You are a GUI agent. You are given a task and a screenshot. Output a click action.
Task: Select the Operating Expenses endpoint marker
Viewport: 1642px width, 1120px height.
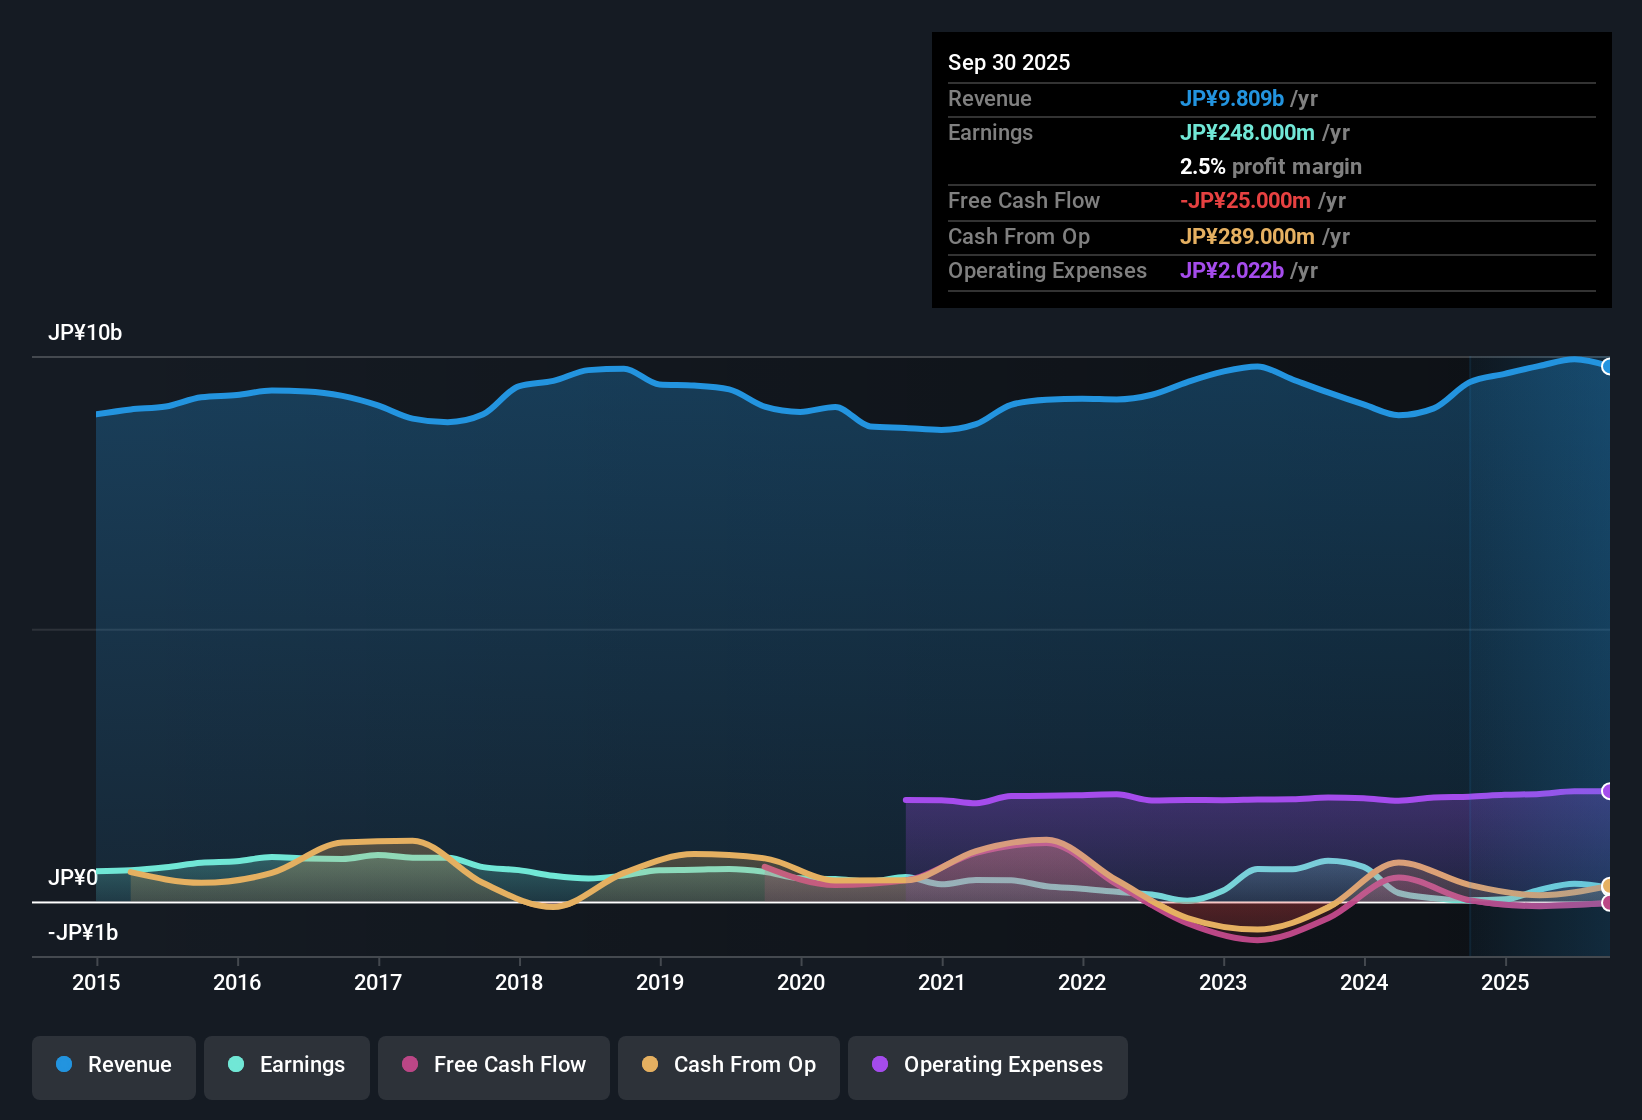1608,791
